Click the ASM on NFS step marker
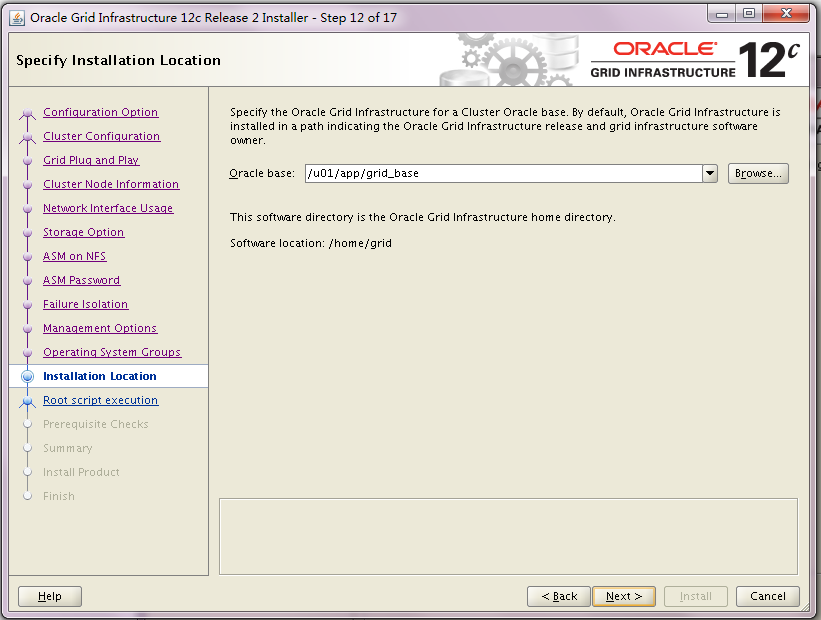 tap(27, 257)
